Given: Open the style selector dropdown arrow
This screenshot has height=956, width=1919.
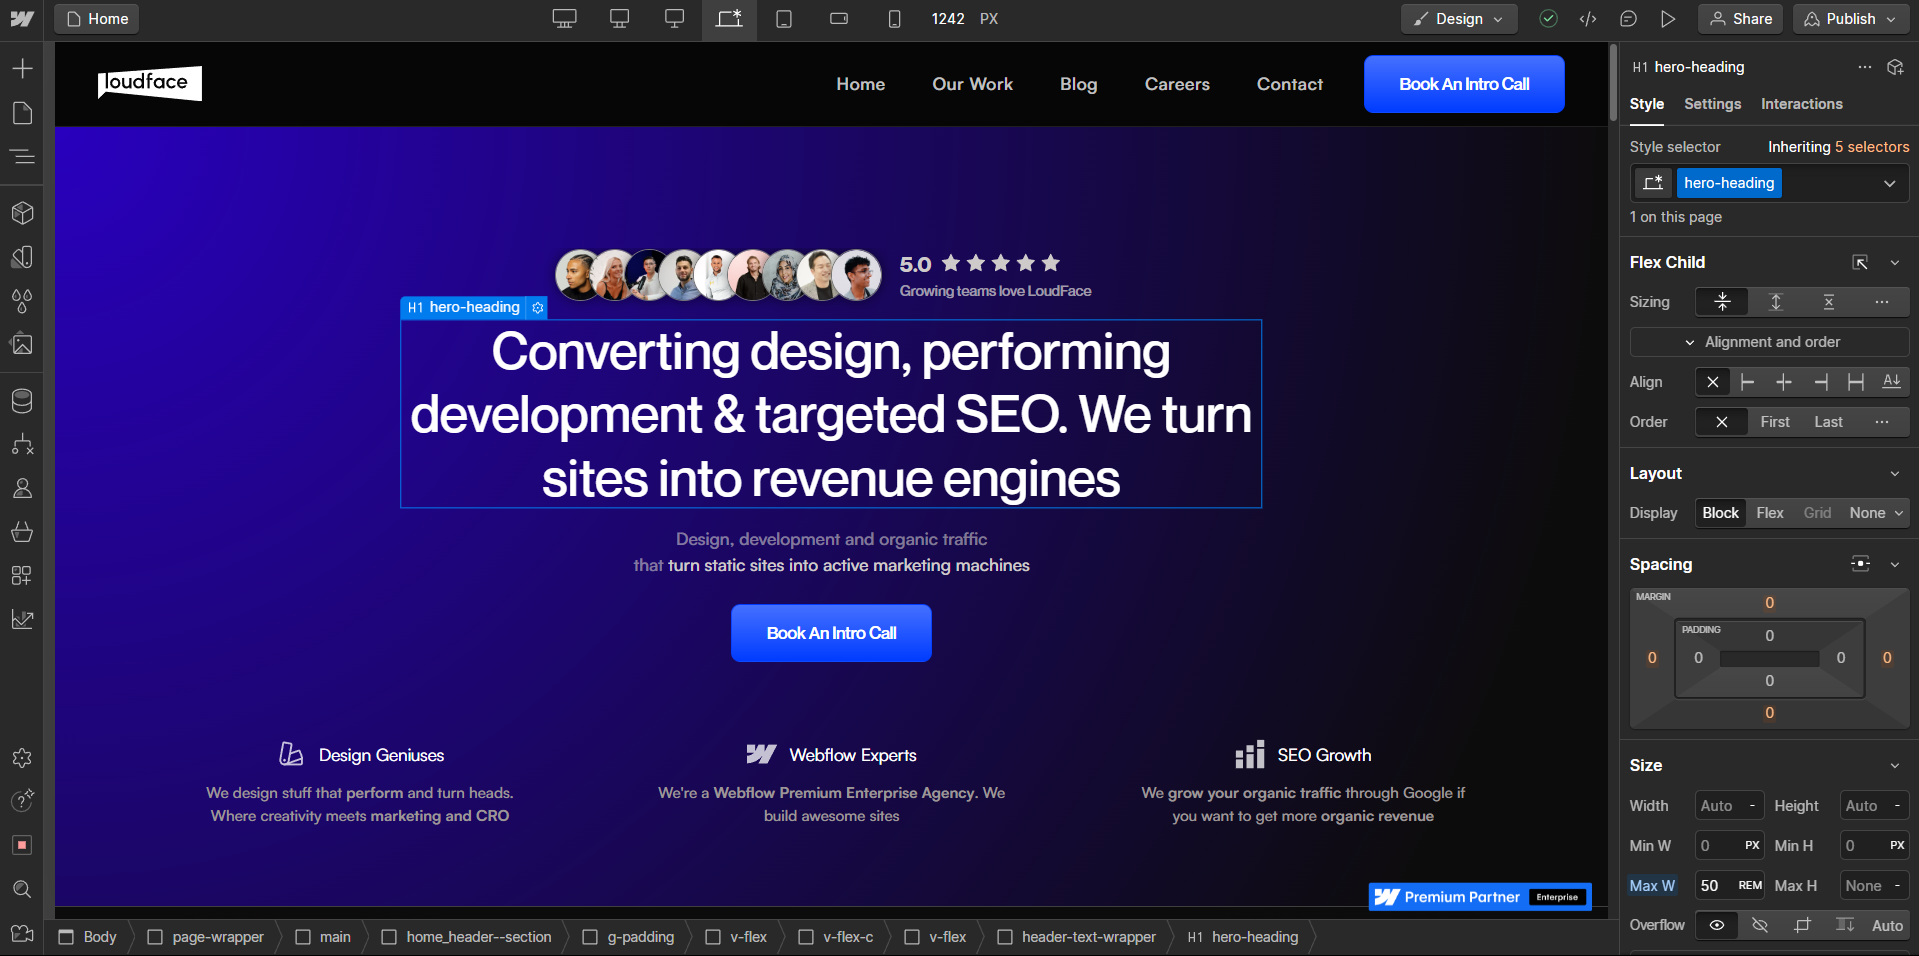Looking at the screenshot, I should 1890,183.
